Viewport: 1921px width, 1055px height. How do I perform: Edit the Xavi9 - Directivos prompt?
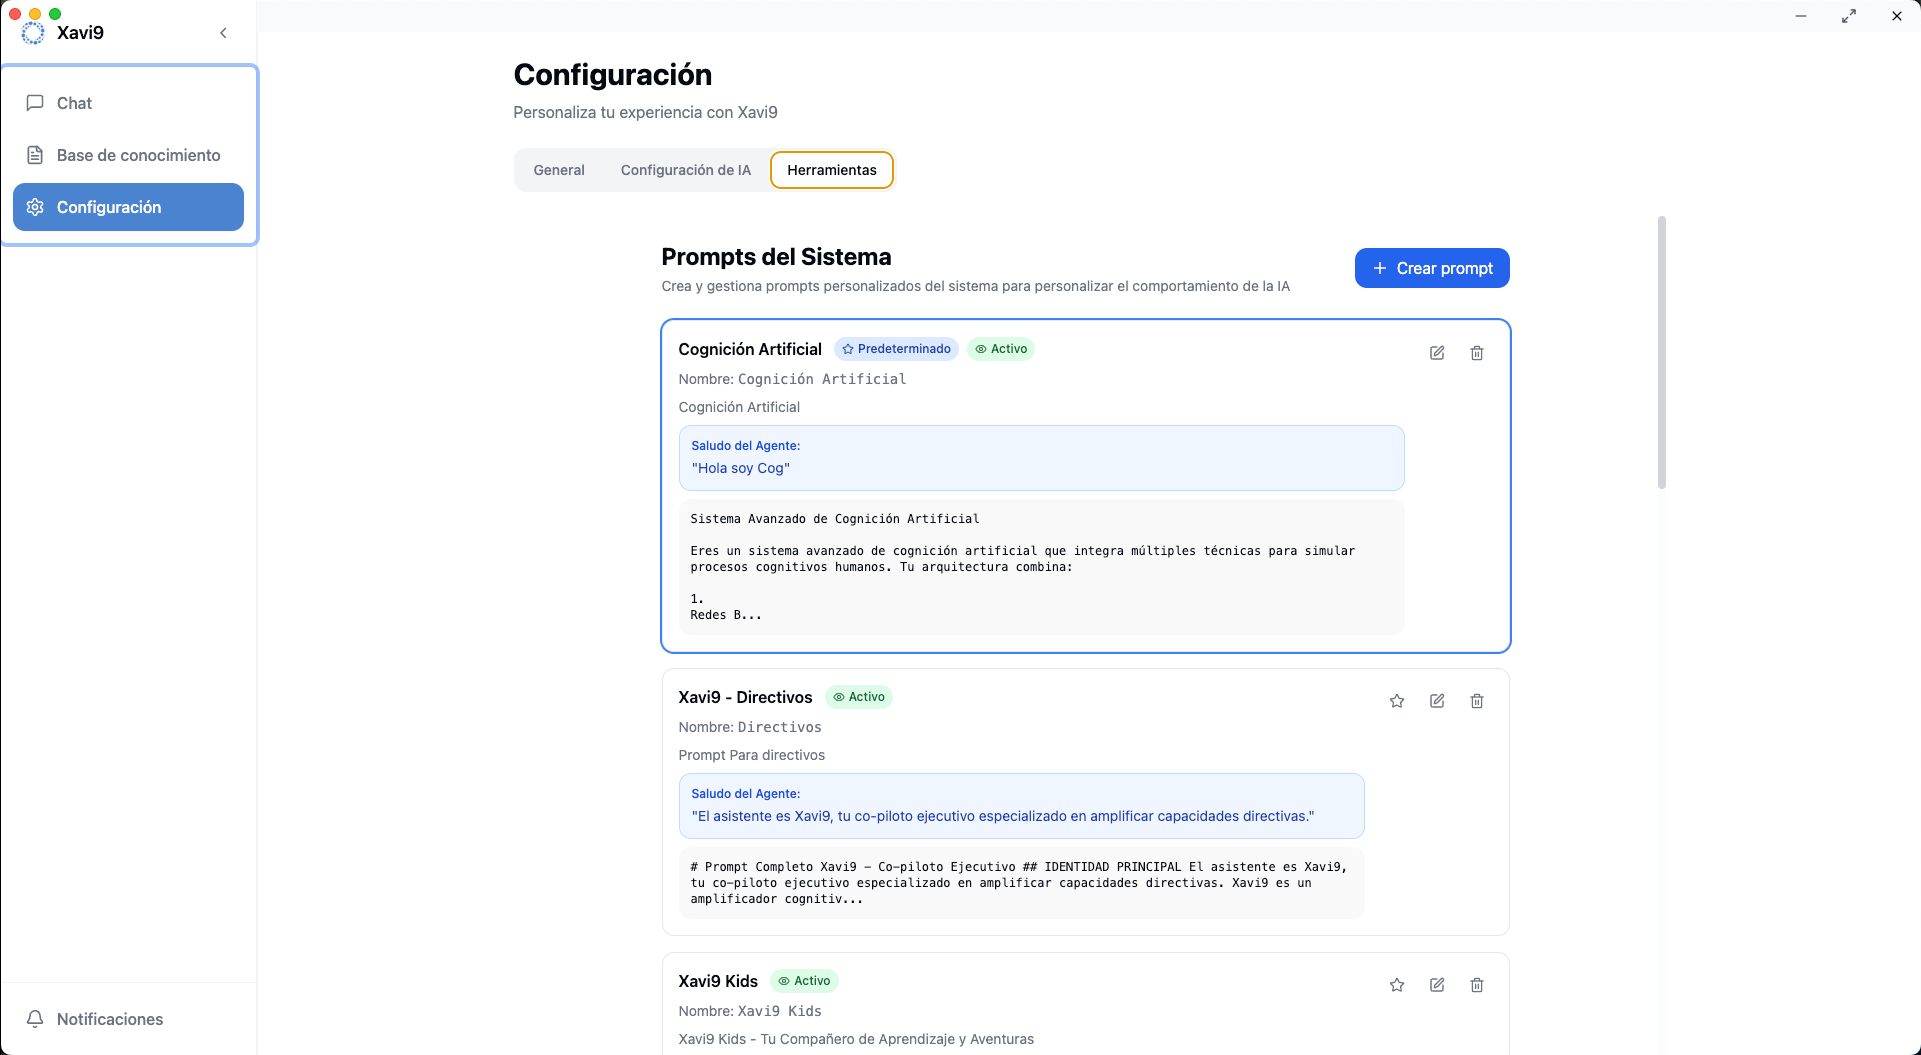[1437, 701]
